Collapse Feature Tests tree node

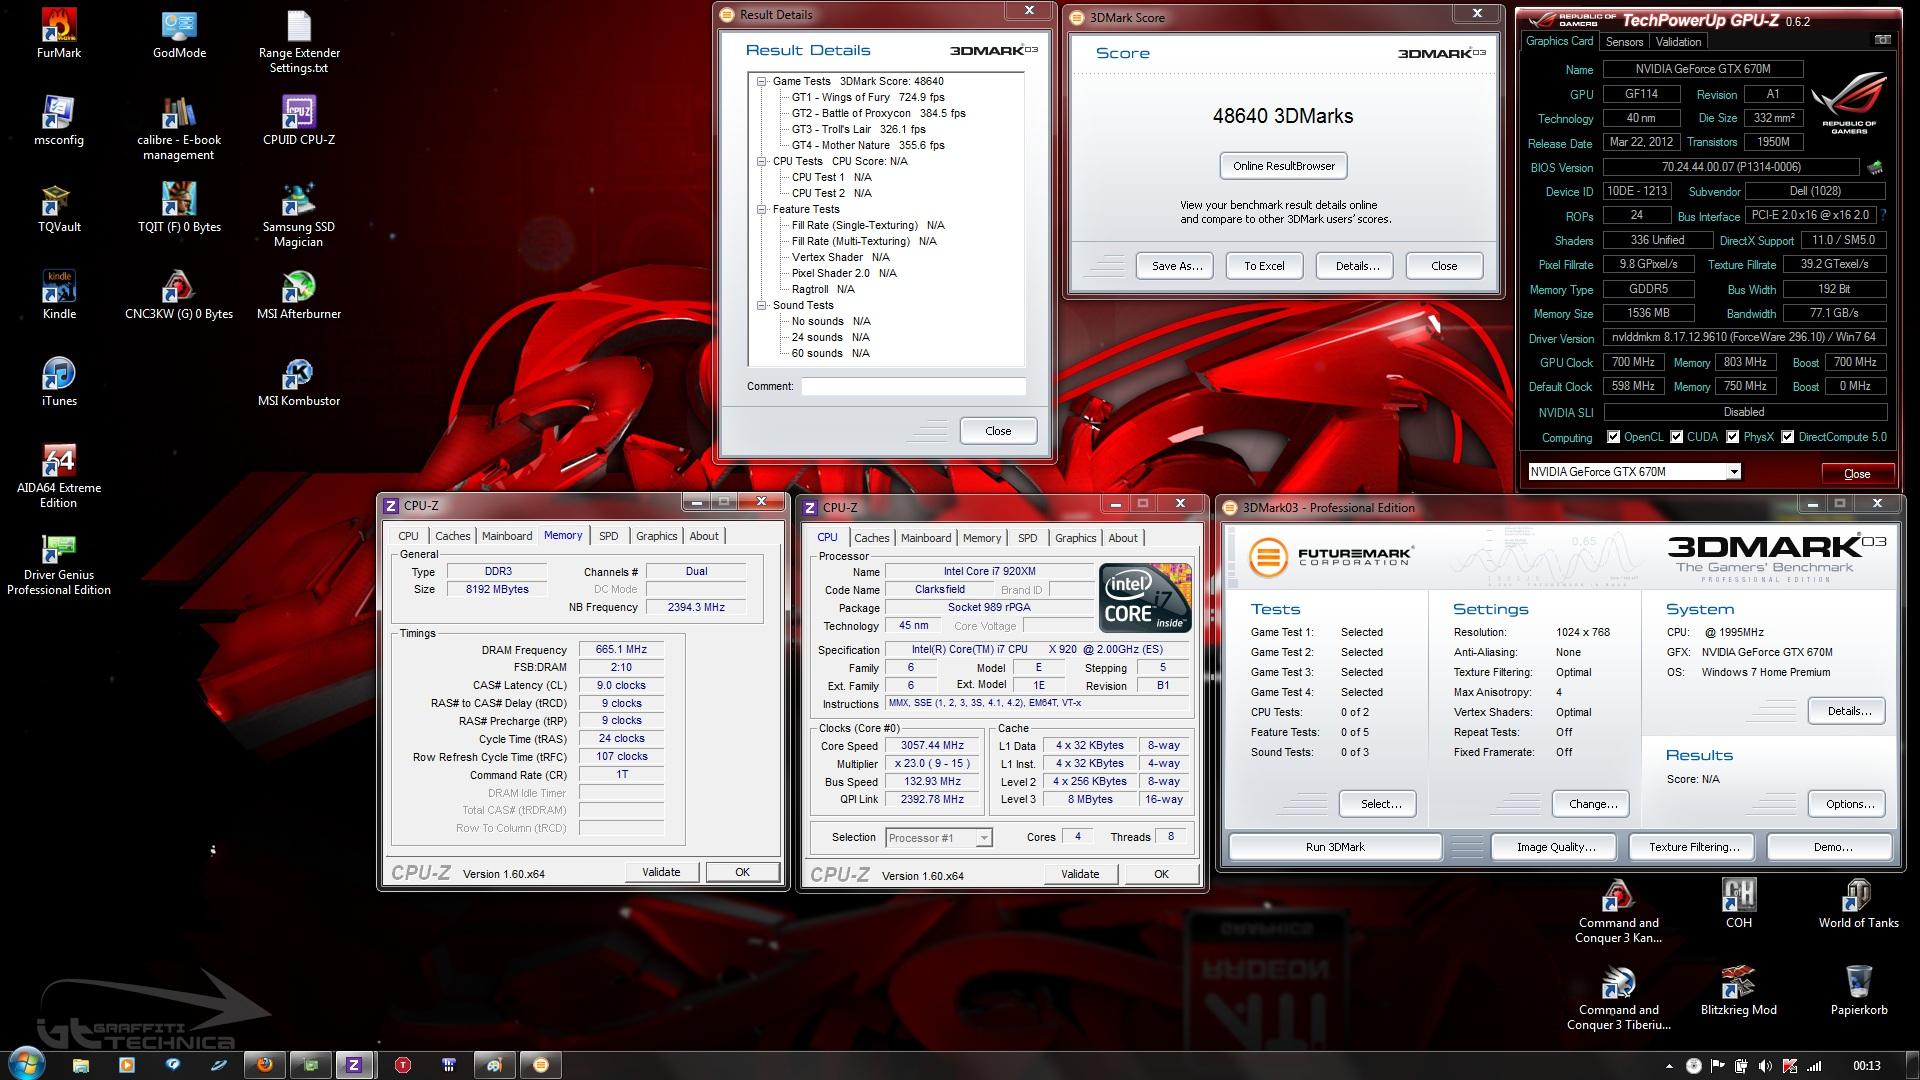tap(761, 209)
